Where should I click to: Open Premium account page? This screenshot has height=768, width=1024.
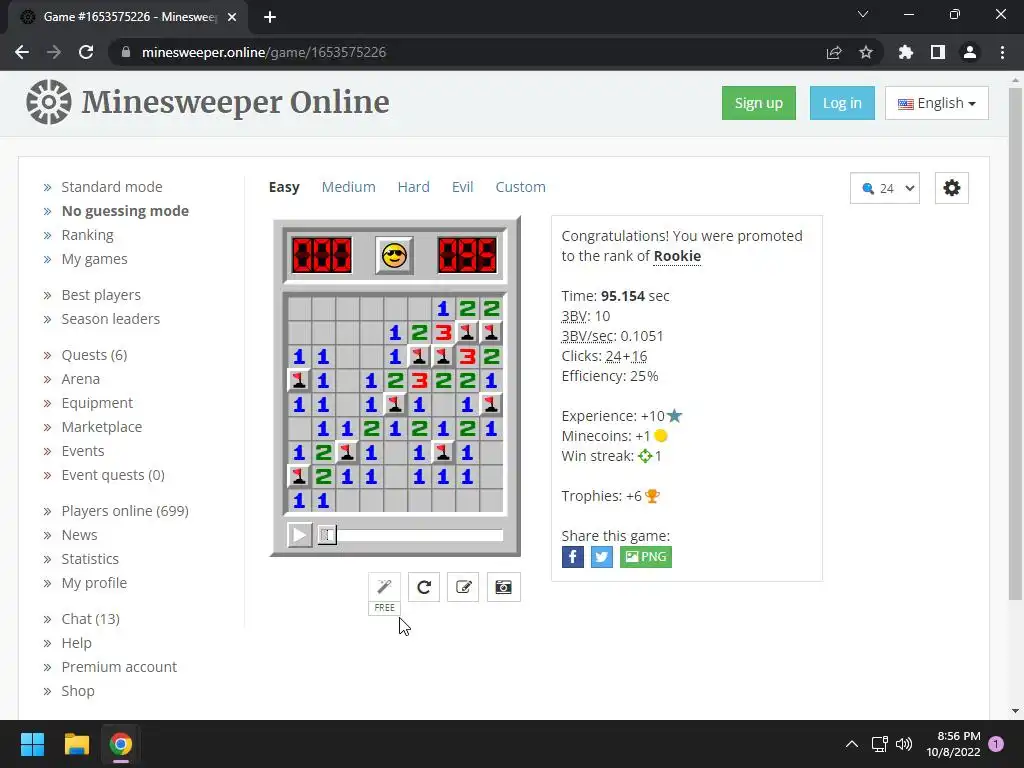point(119,667)
